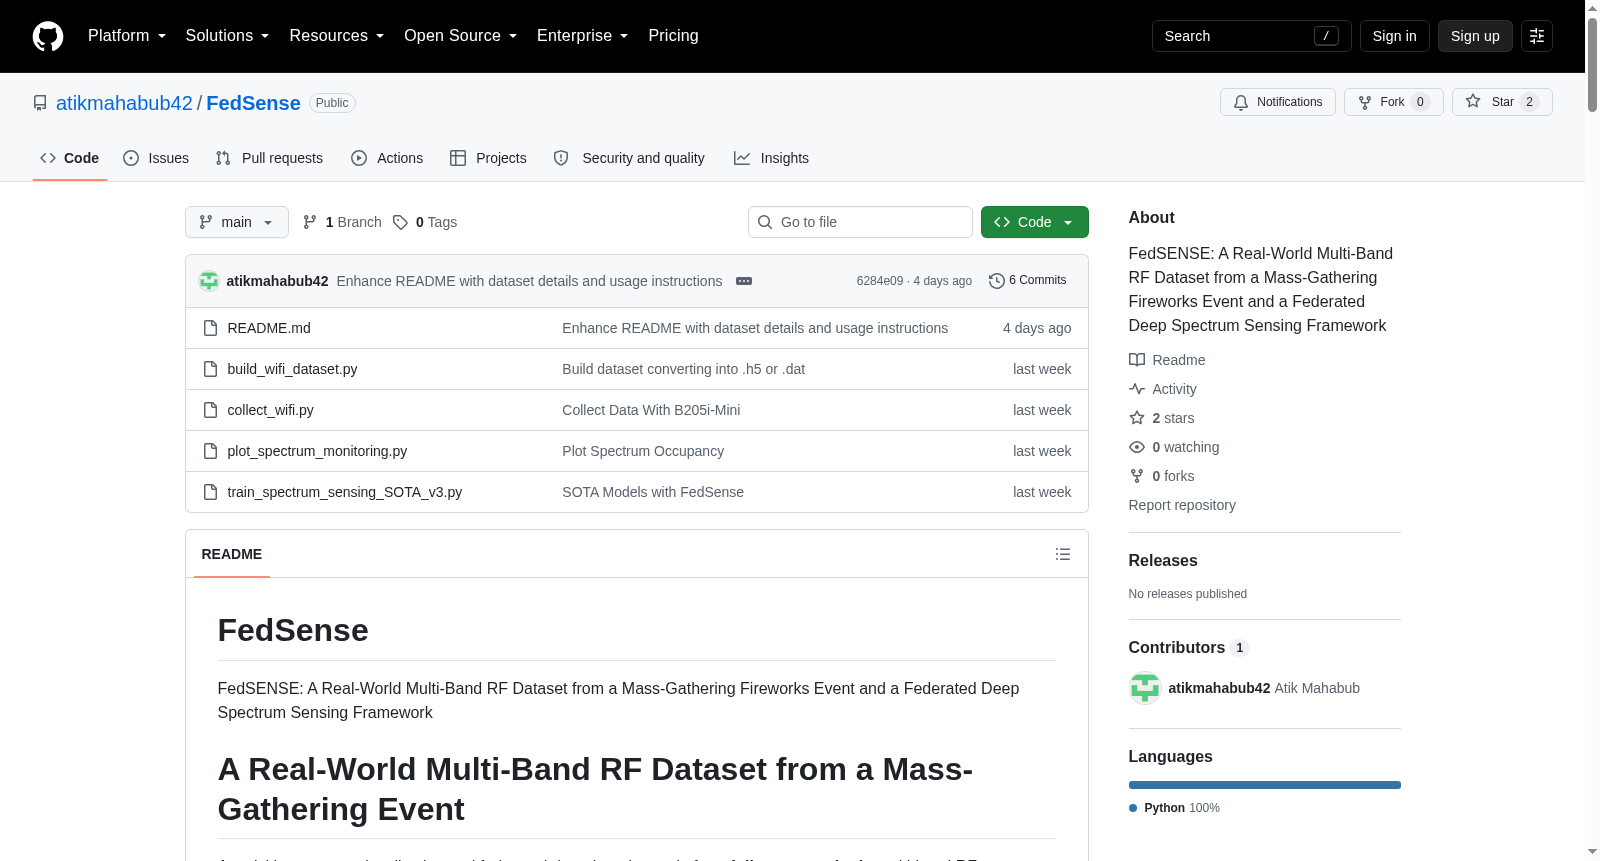Click file icon beside plot_spectrum_monitoring.py
Screen dimensions: 1600x861
[x=210, y=451]
